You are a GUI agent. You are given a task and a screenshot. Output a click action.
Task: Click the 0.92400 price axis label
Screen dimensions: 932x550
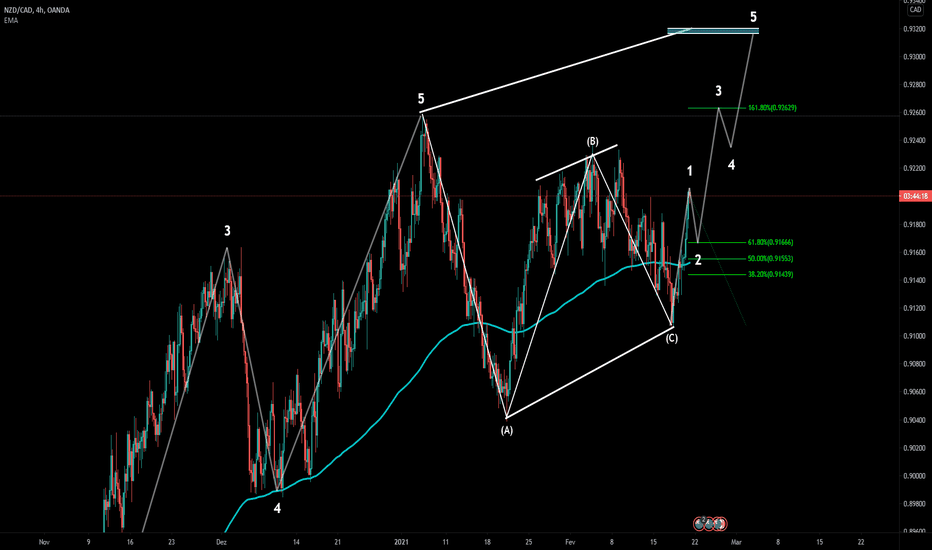click(914, 141)
